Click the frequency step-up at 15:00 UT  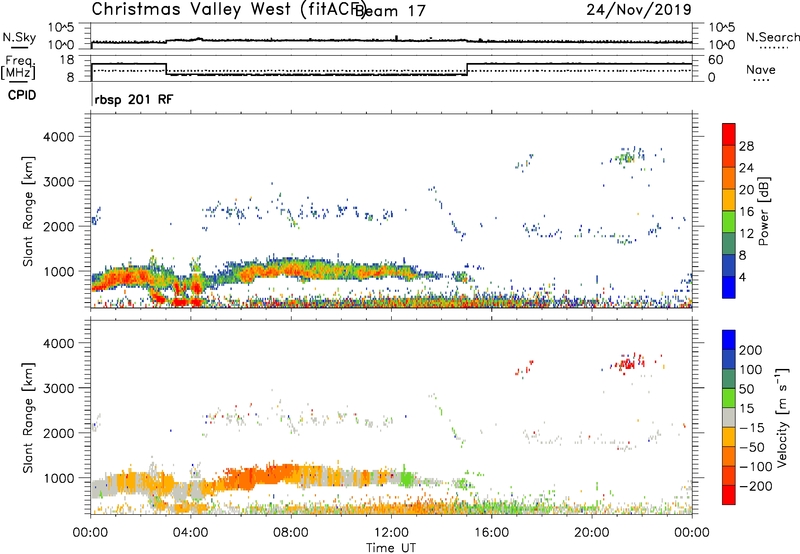(467, 69)
